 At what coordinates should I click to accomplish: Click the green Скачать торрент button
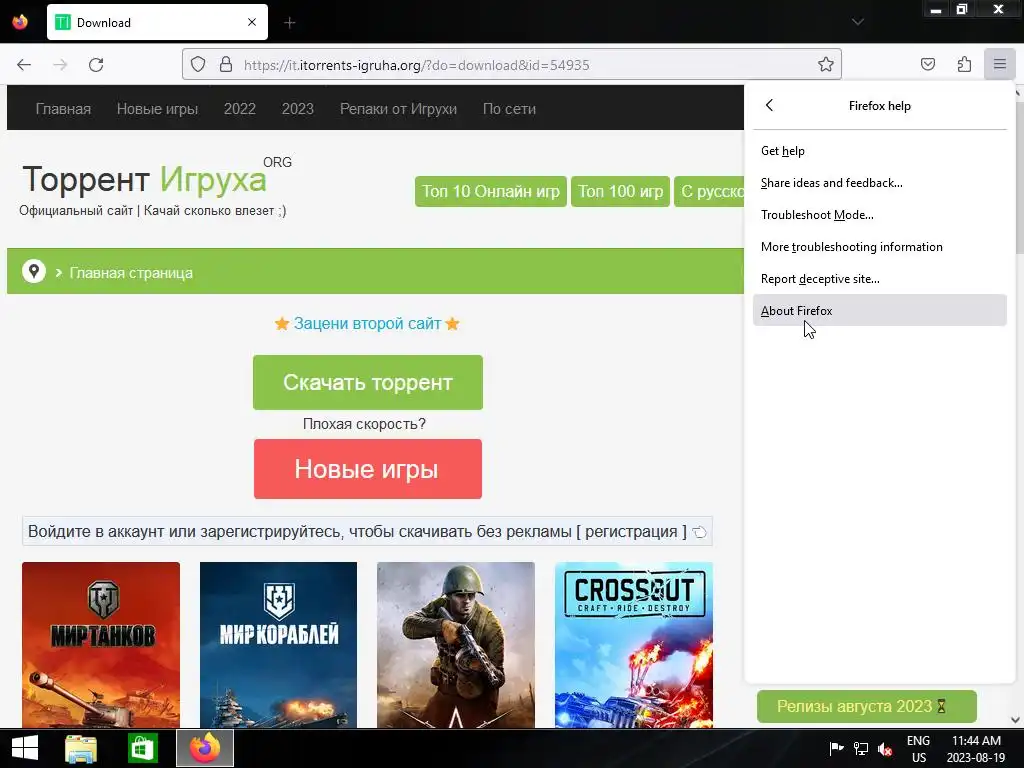pyautogui.click(x=368, y=383)
